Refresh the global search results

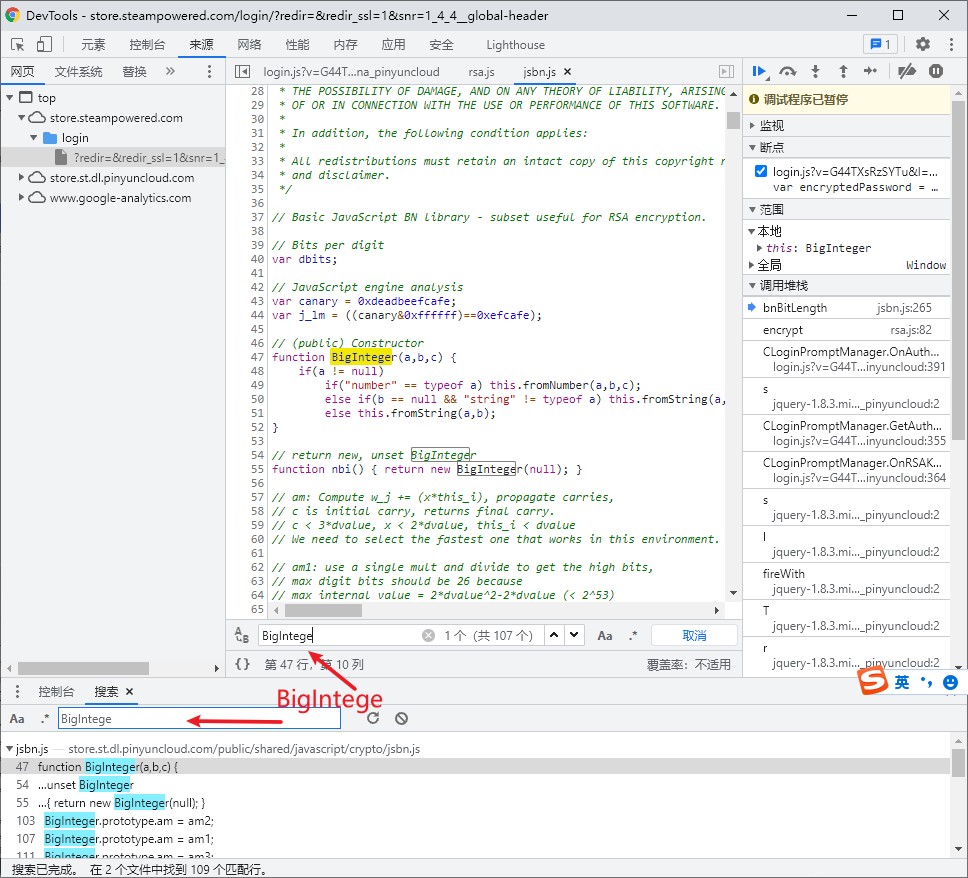click(373, 718)
